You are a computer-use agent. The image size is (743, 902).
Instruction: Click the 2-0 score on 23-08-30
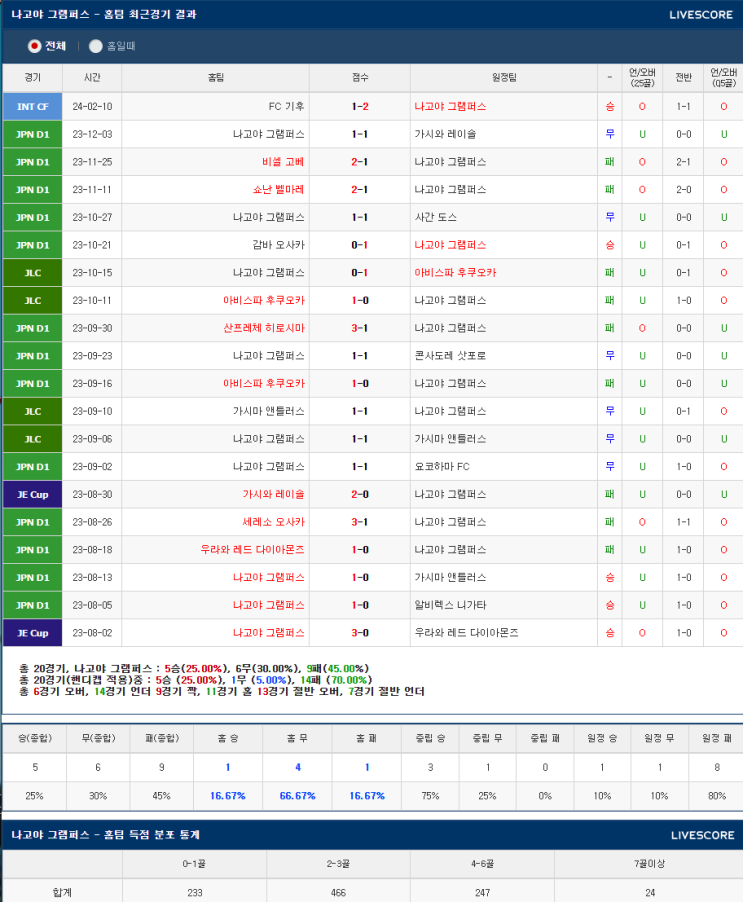tap(360, 495)
